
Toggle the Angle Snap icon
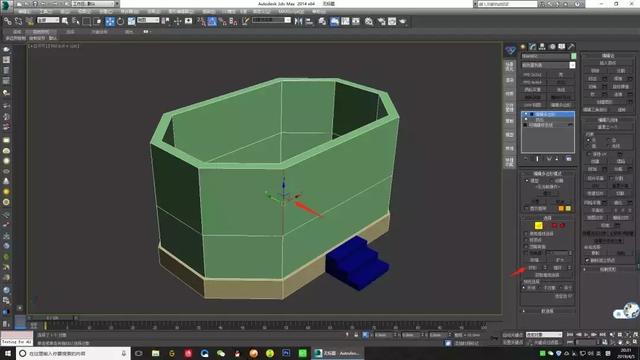pos(212,21)
